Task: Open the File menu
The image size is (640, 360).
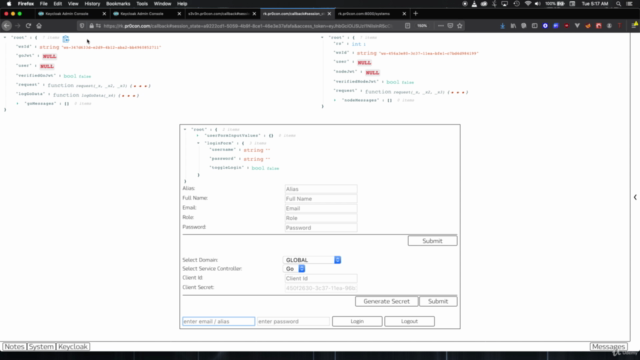Action: point(44,4)
